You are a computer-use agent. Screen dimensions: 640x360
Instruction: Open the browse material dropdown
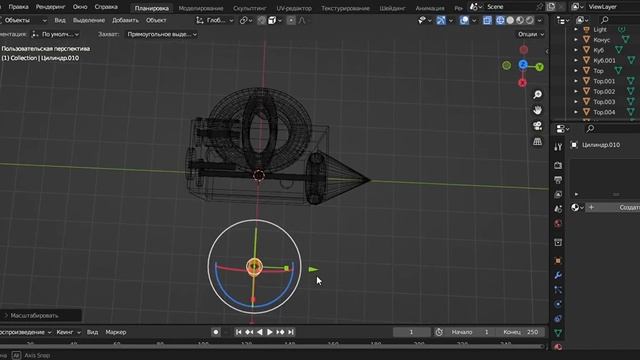(577, 208)
